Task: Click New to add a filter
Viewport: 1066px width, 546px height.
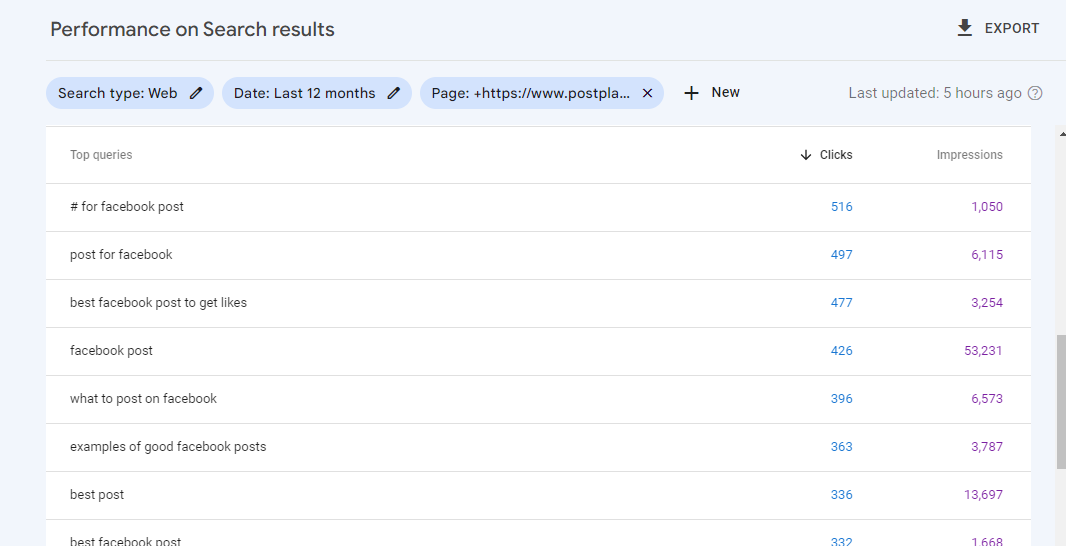Action: 725,92
